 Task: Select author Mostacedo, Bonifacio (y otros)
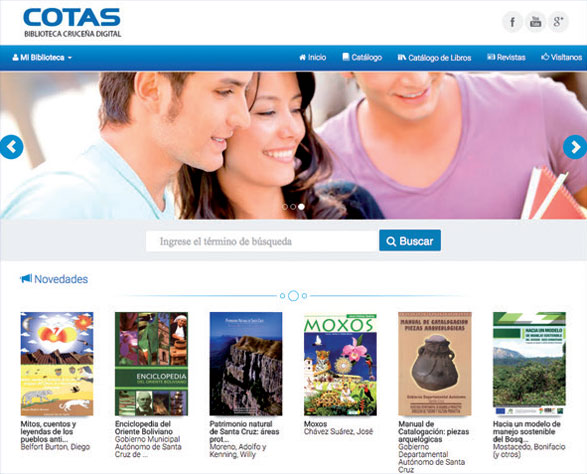point(529,451)
